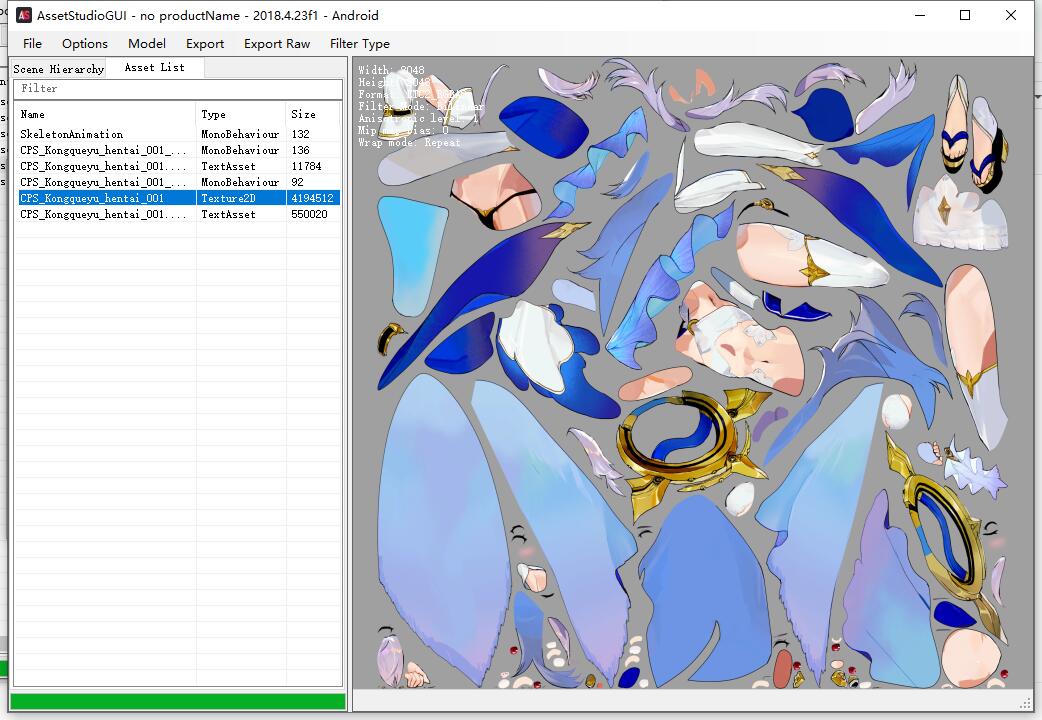
Task: Select the SkeletonAnimation asset row
Action: 178,134
